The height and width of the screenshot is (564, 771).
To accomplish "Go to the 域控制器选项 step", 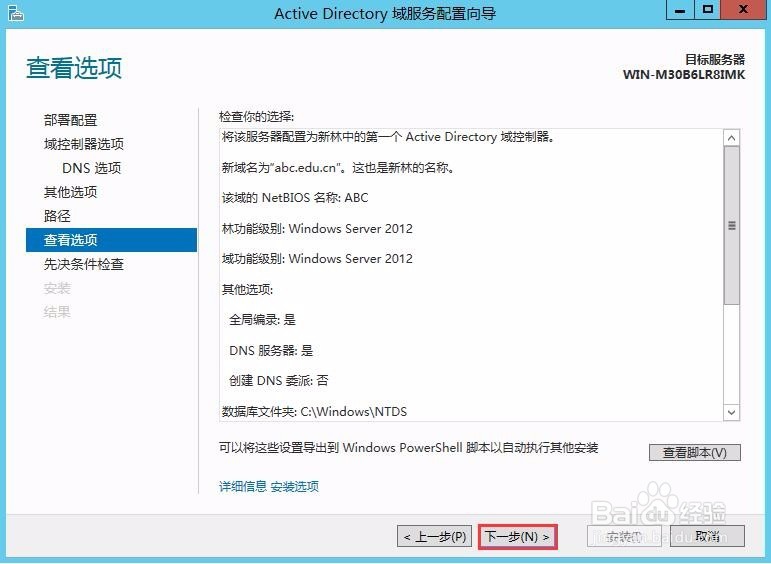I will coord(84,144).
